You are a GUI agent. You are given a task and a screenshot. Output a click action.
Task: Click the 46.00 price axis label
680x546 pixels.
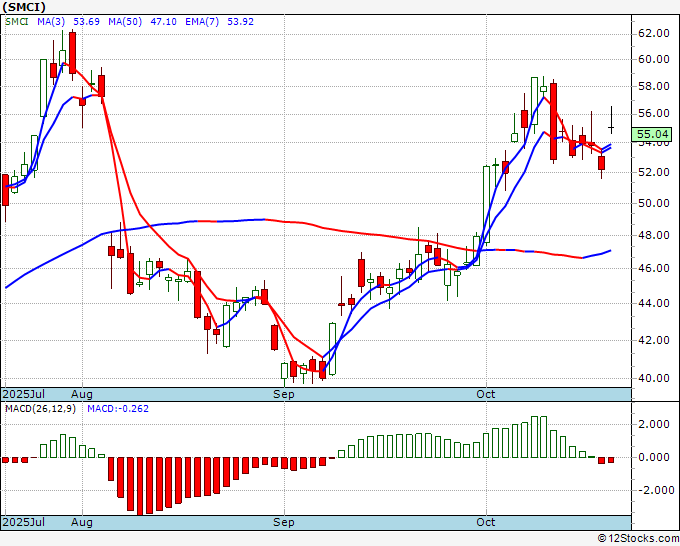[x=654, y=268]
